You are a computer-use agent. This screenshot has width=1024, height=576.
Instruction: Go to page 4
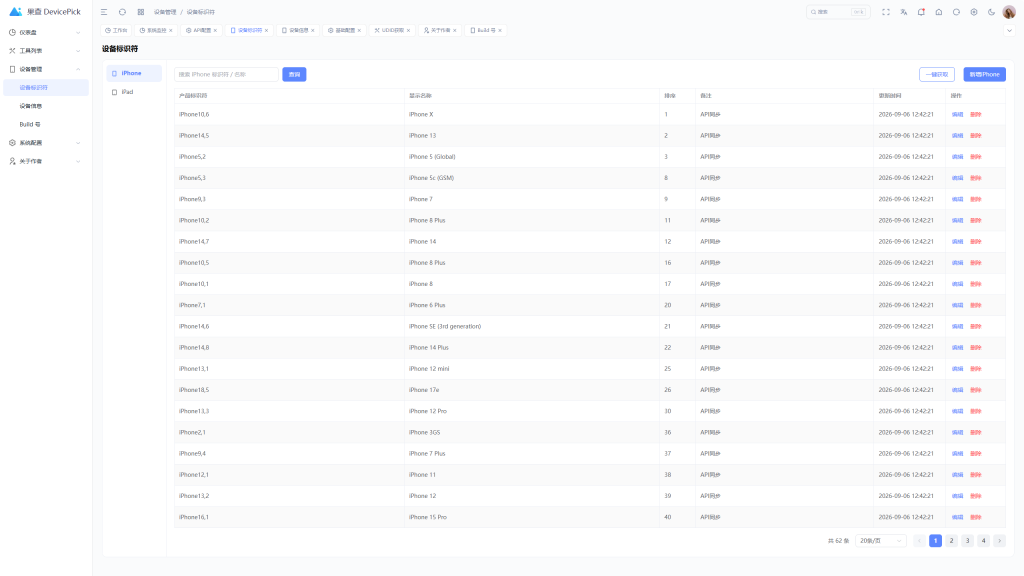click(x=984, y=541)
